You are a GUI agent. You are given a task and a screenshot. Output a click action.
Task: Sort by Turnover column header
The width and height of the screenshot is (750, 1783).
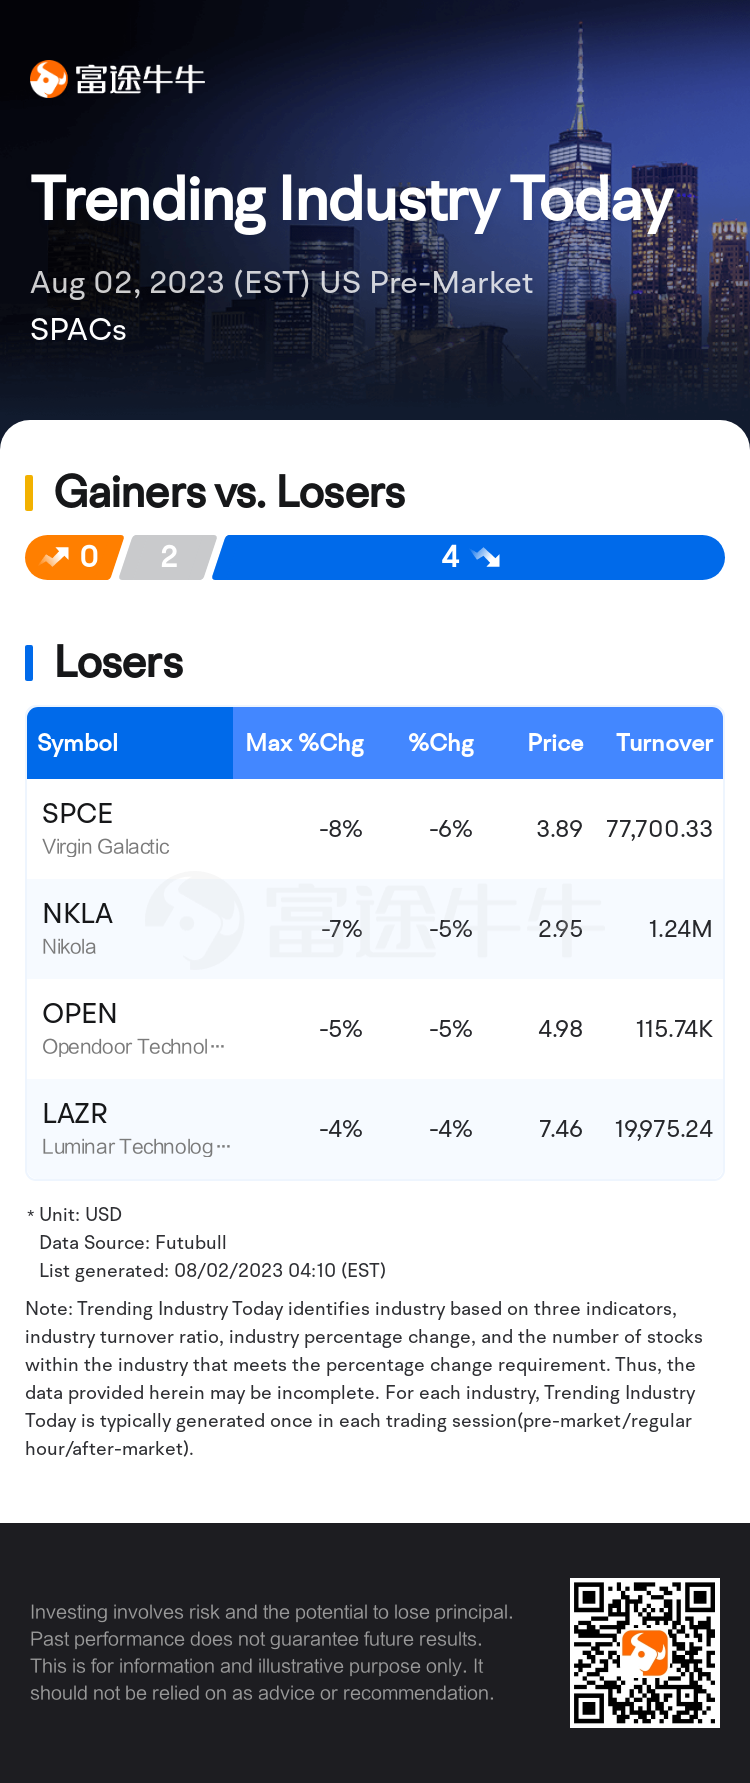(x=664, y=743)
